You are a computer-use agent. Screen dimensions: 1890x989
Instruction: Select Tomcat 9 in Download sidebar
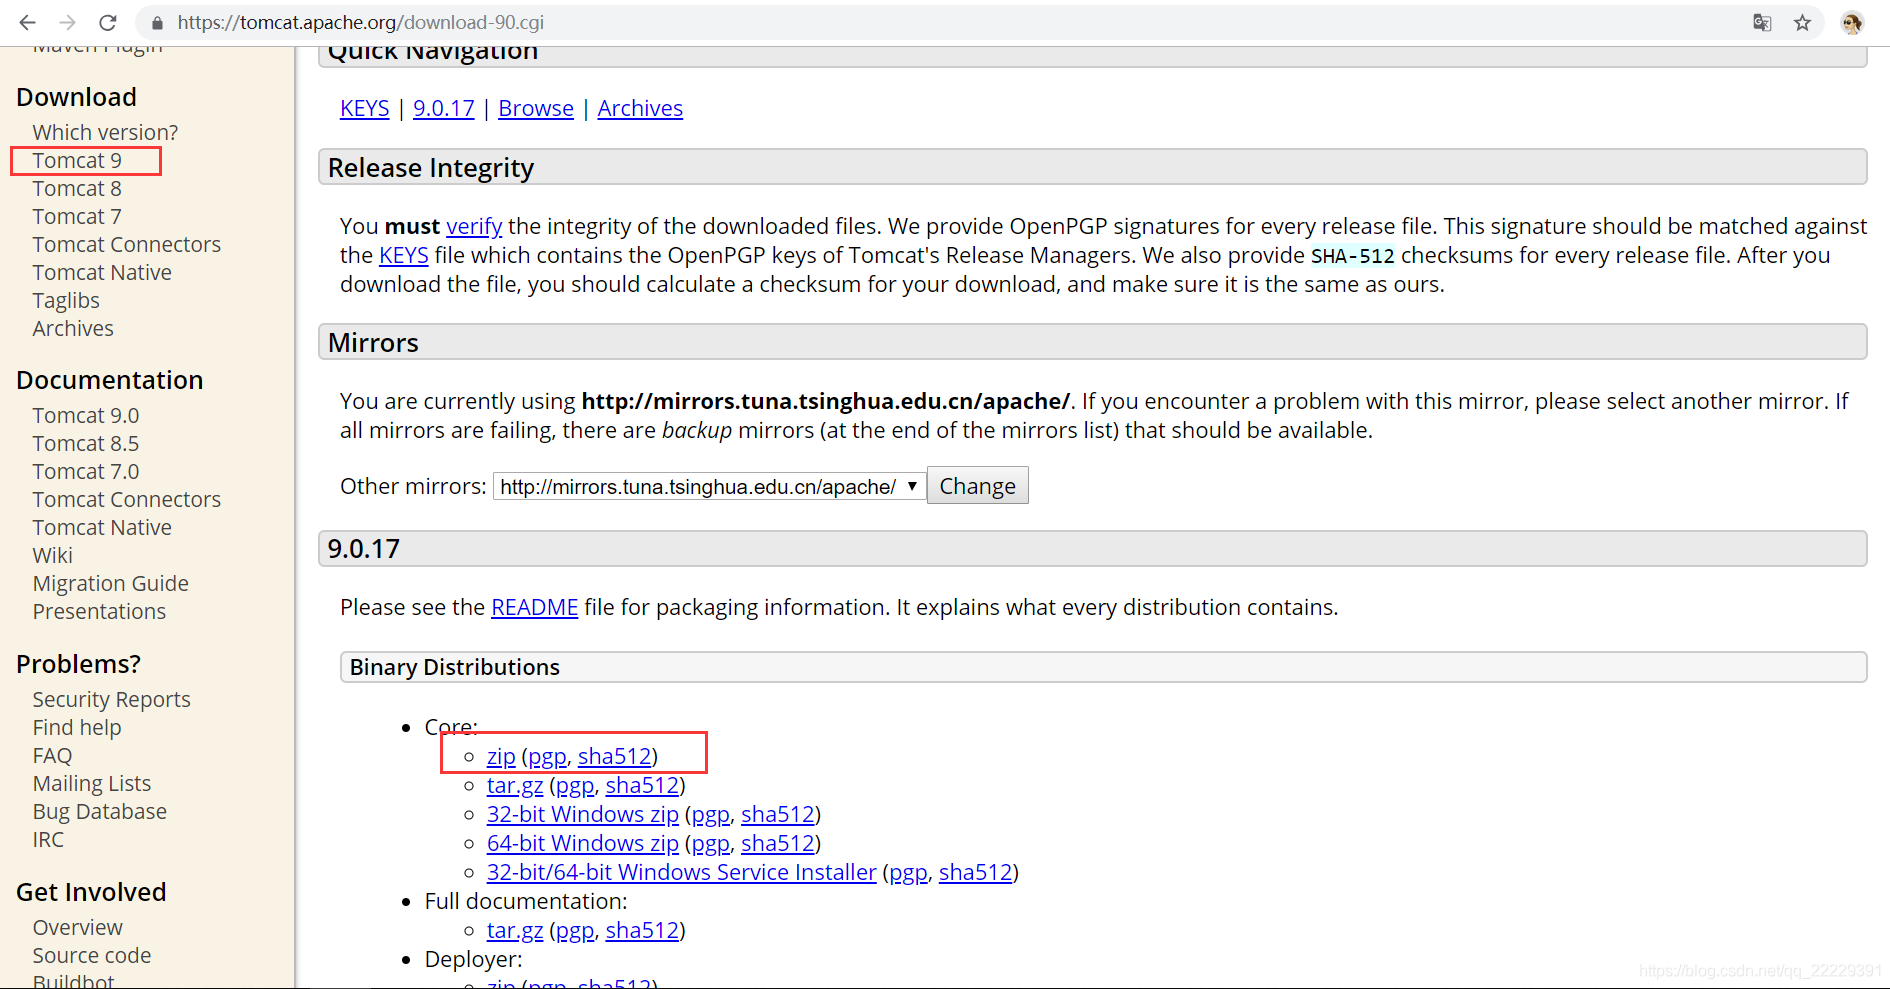(77, 160)
